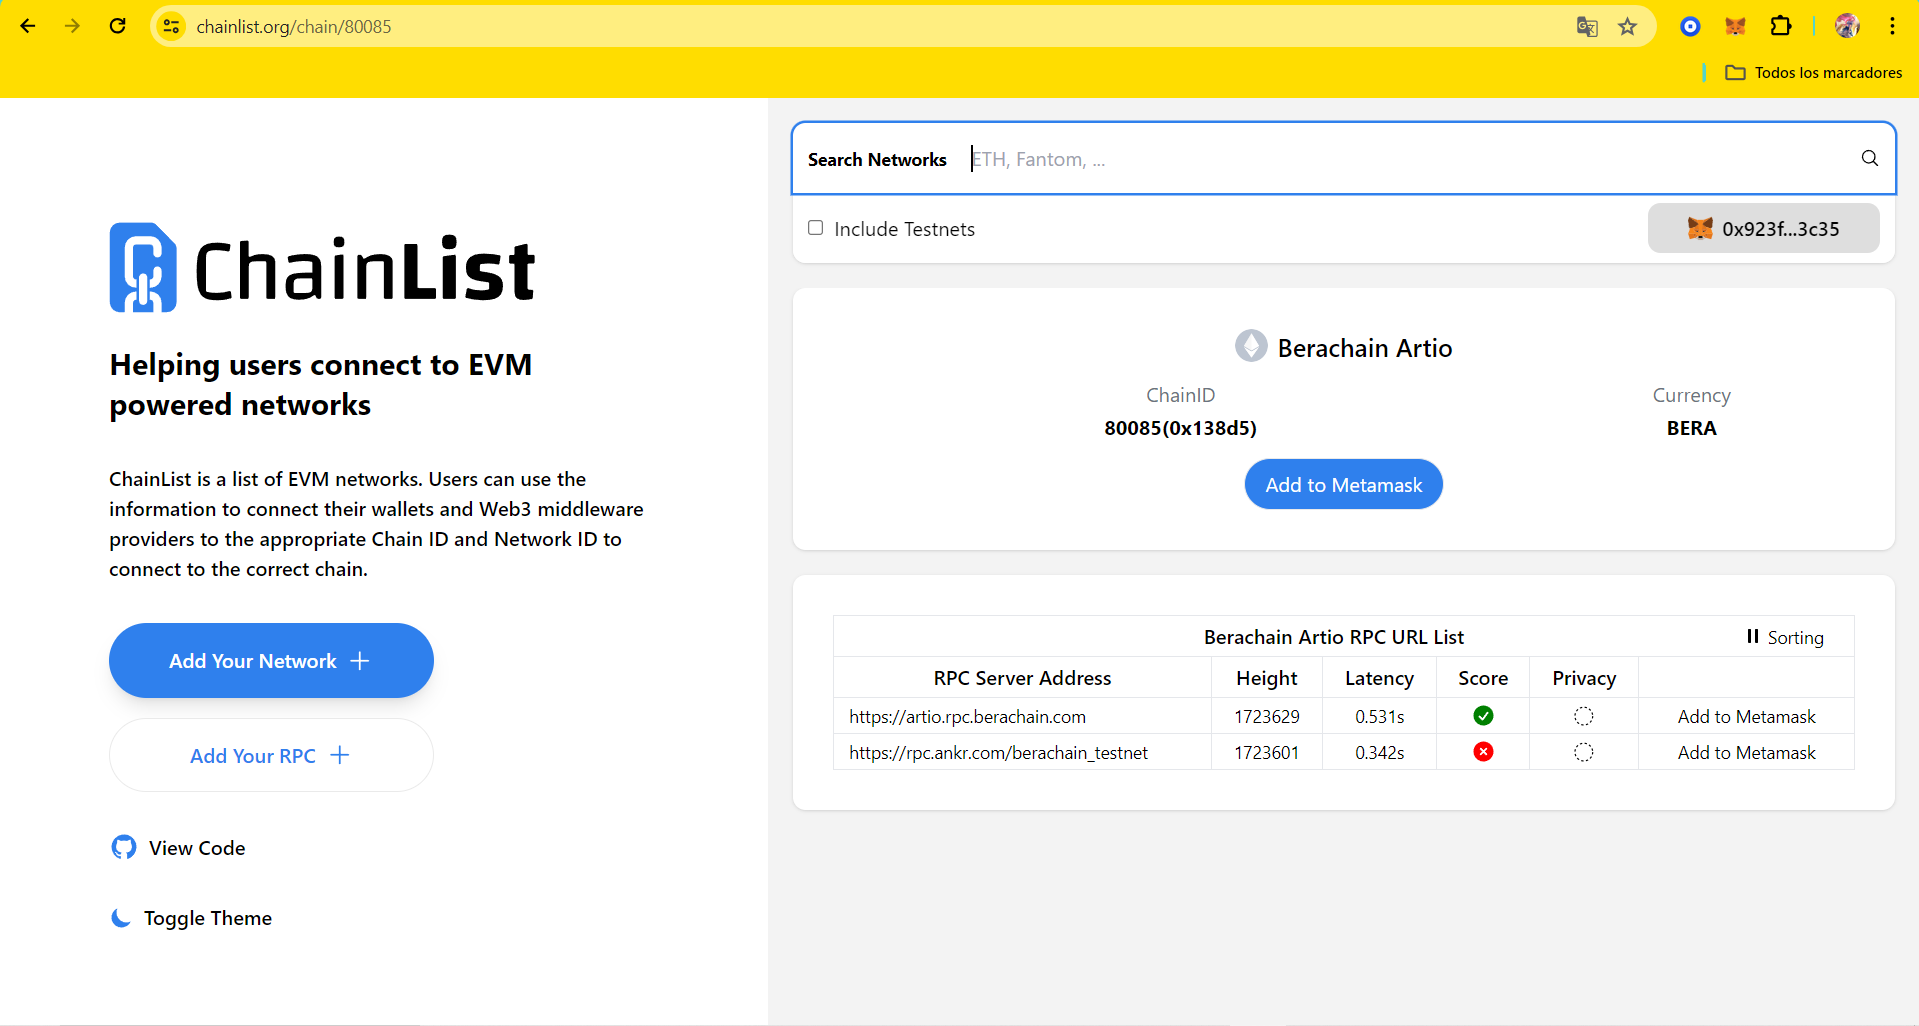Open the Chrome three-dot menu
The width and height of the screenshot is (1919, 1026).
pyautogui.click(x=1892, y=27)
